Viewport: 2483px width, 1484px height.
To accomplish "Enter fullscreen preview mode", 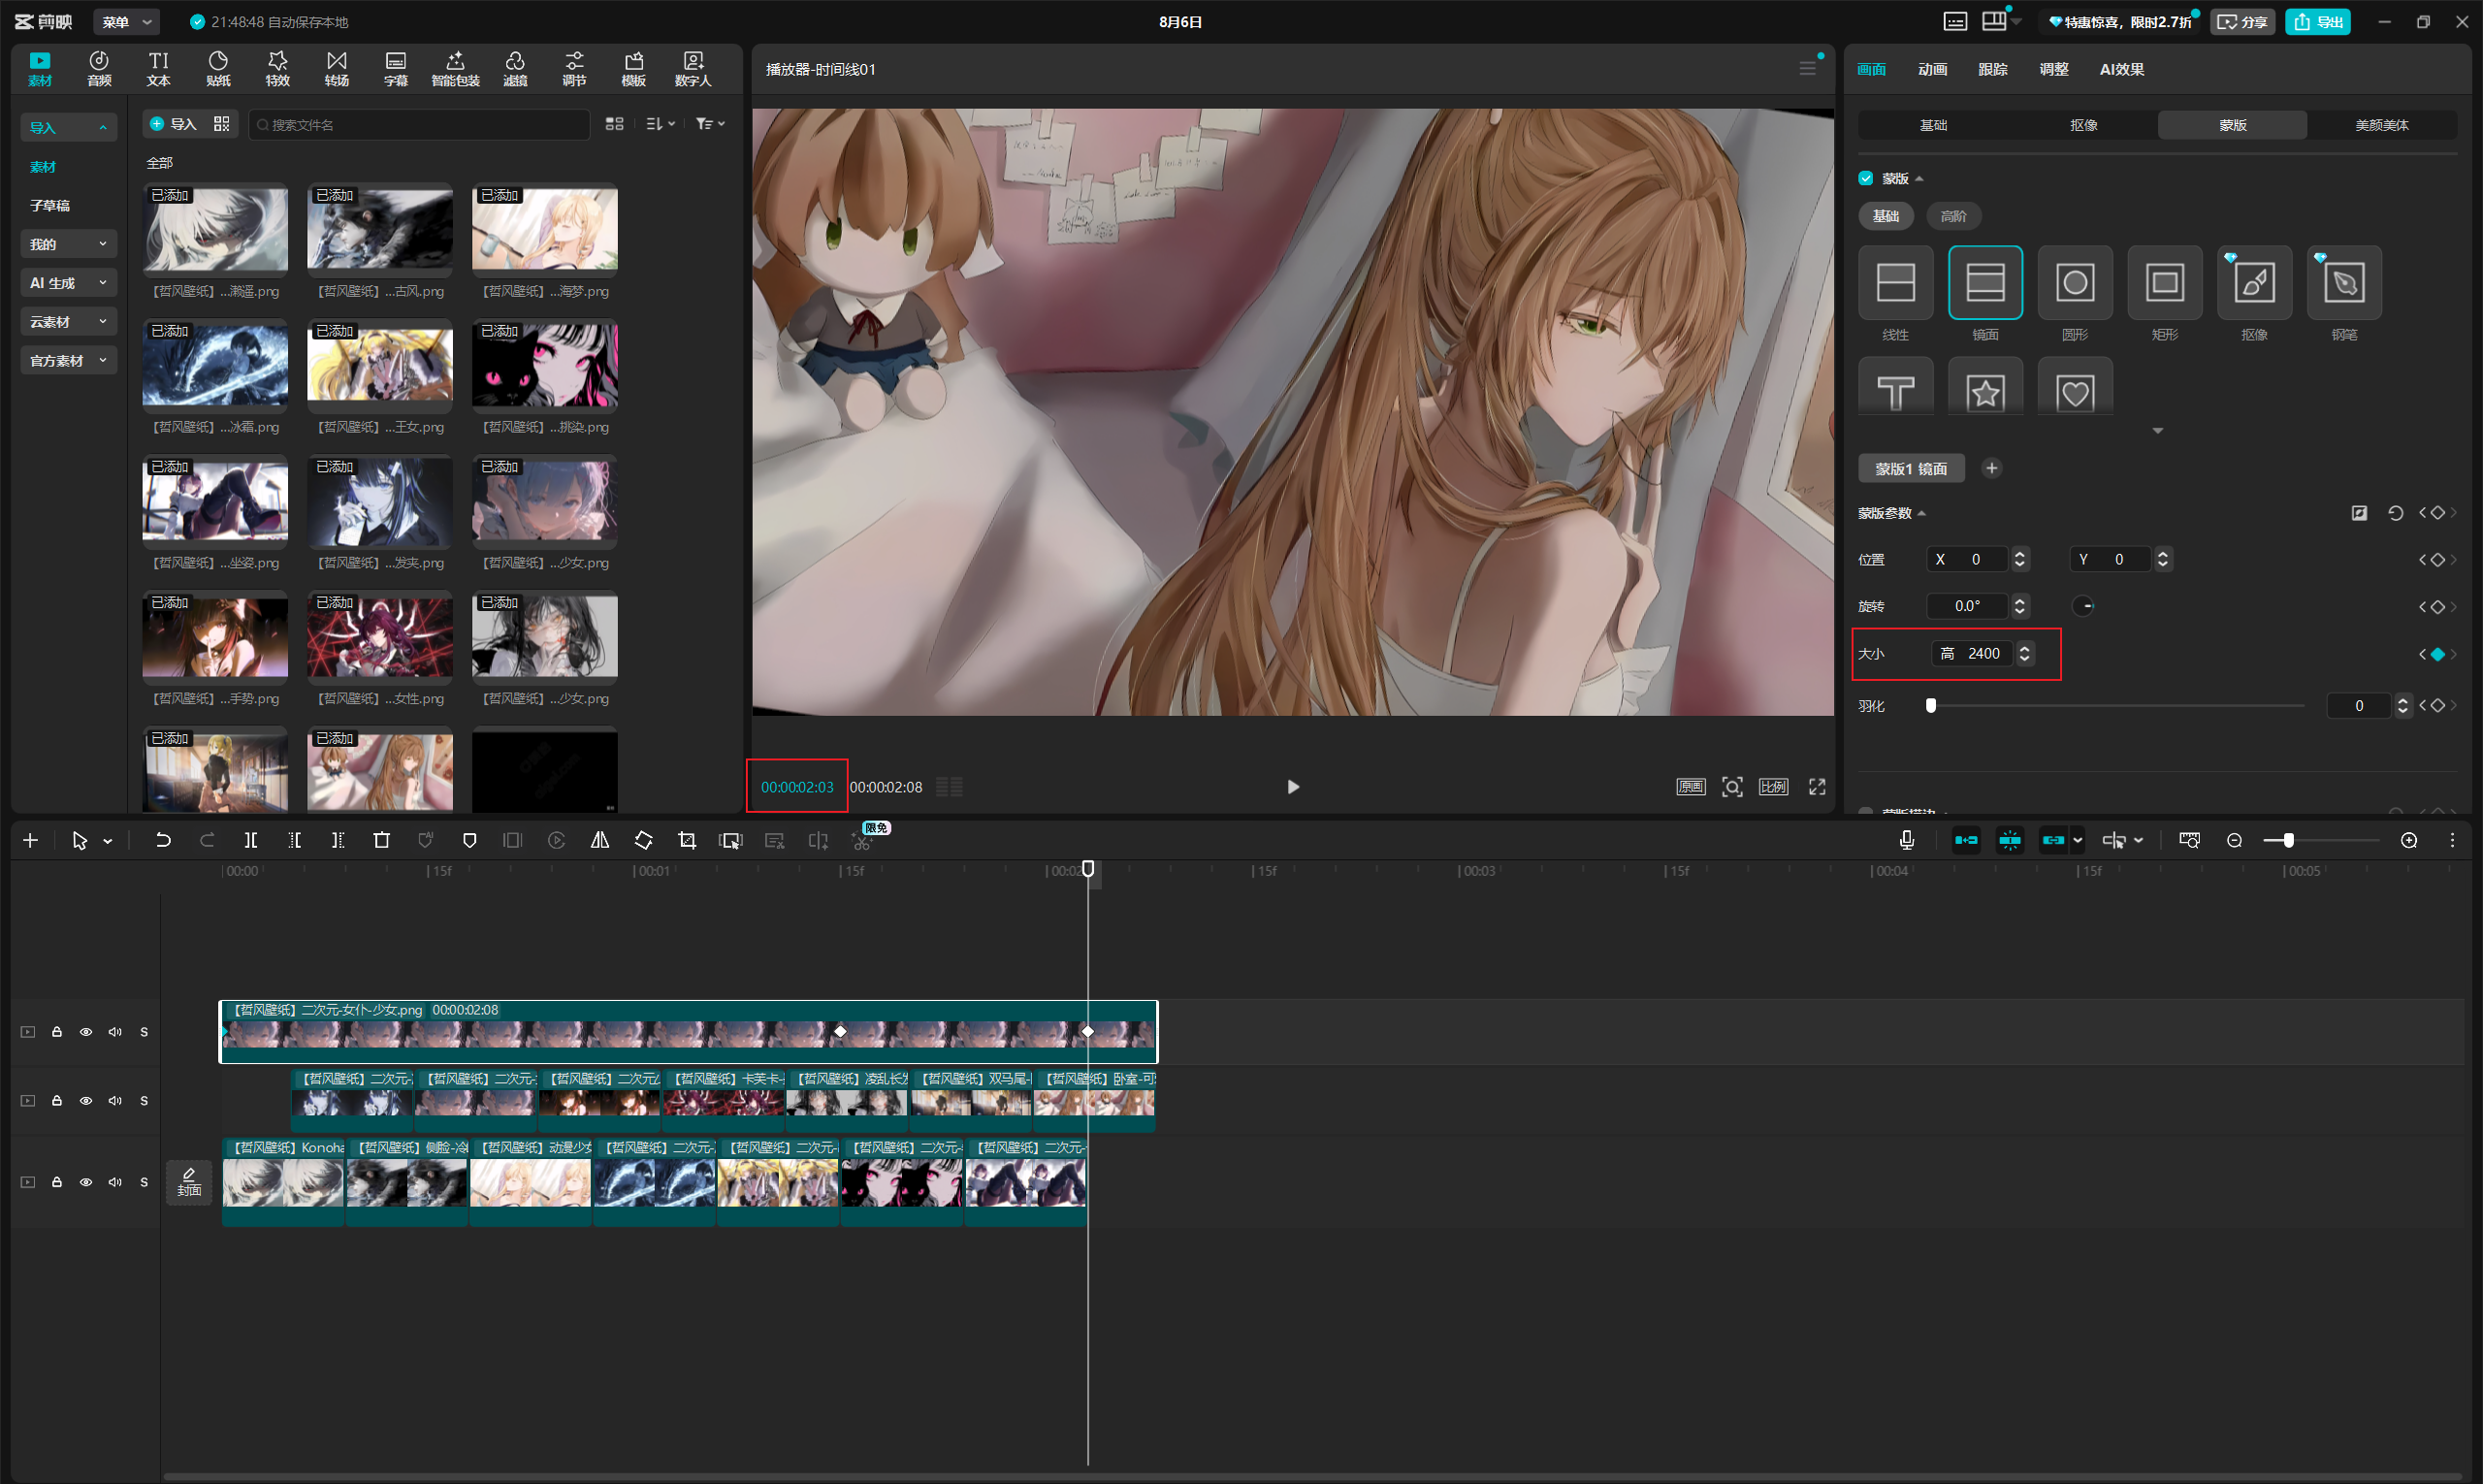I will [x=1817, y=787].
